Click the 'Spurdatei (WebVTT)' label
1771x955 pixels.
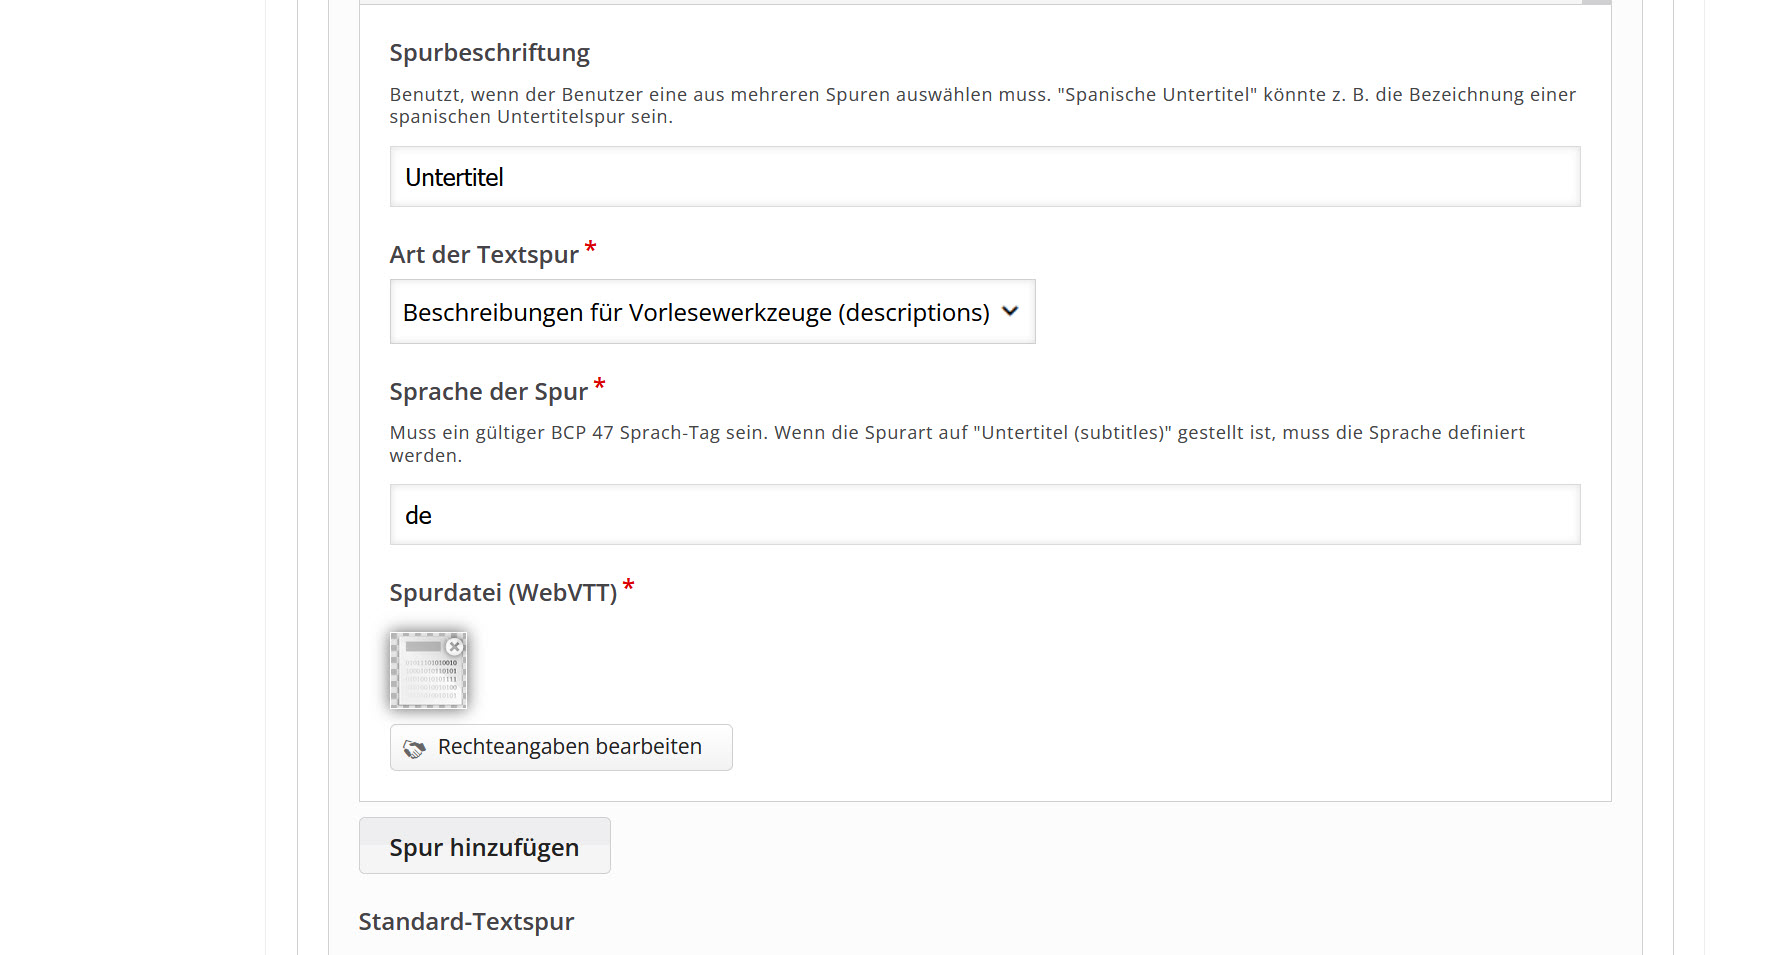(503, 593)
